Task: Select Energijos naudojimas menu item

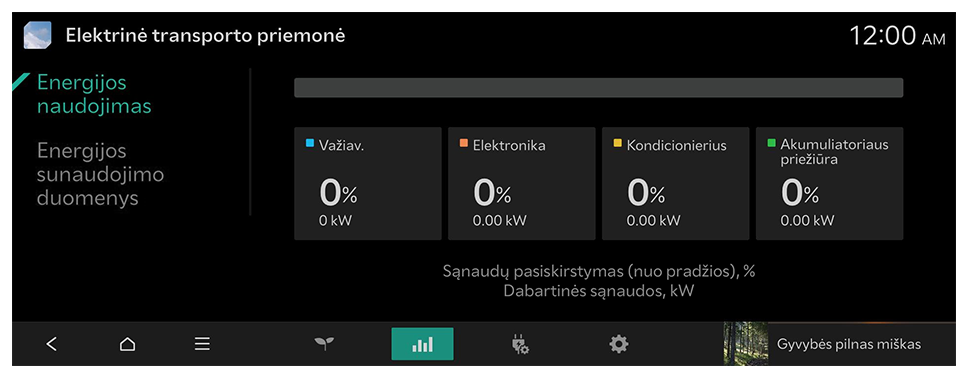Action: click(x=94, y=94)
